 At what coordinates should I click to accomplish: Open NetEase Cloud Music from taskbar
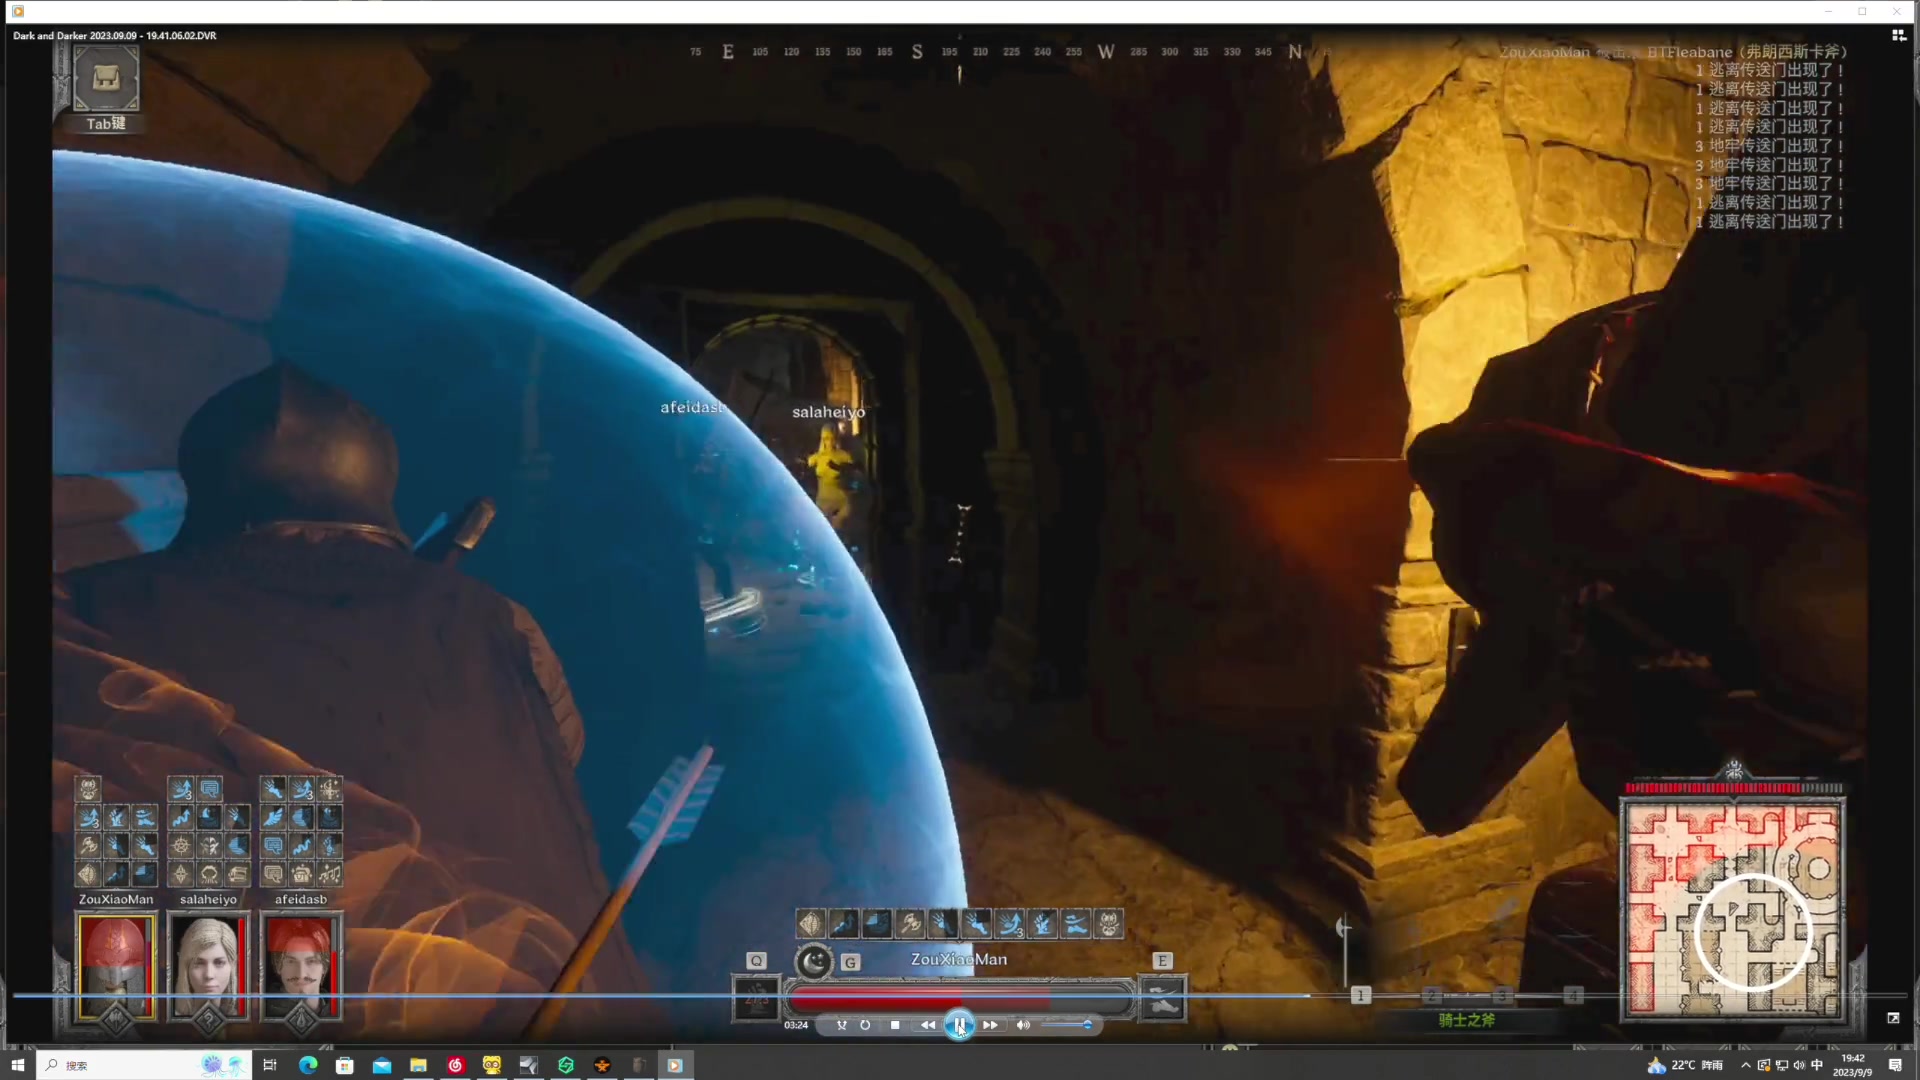[455, 1065]
